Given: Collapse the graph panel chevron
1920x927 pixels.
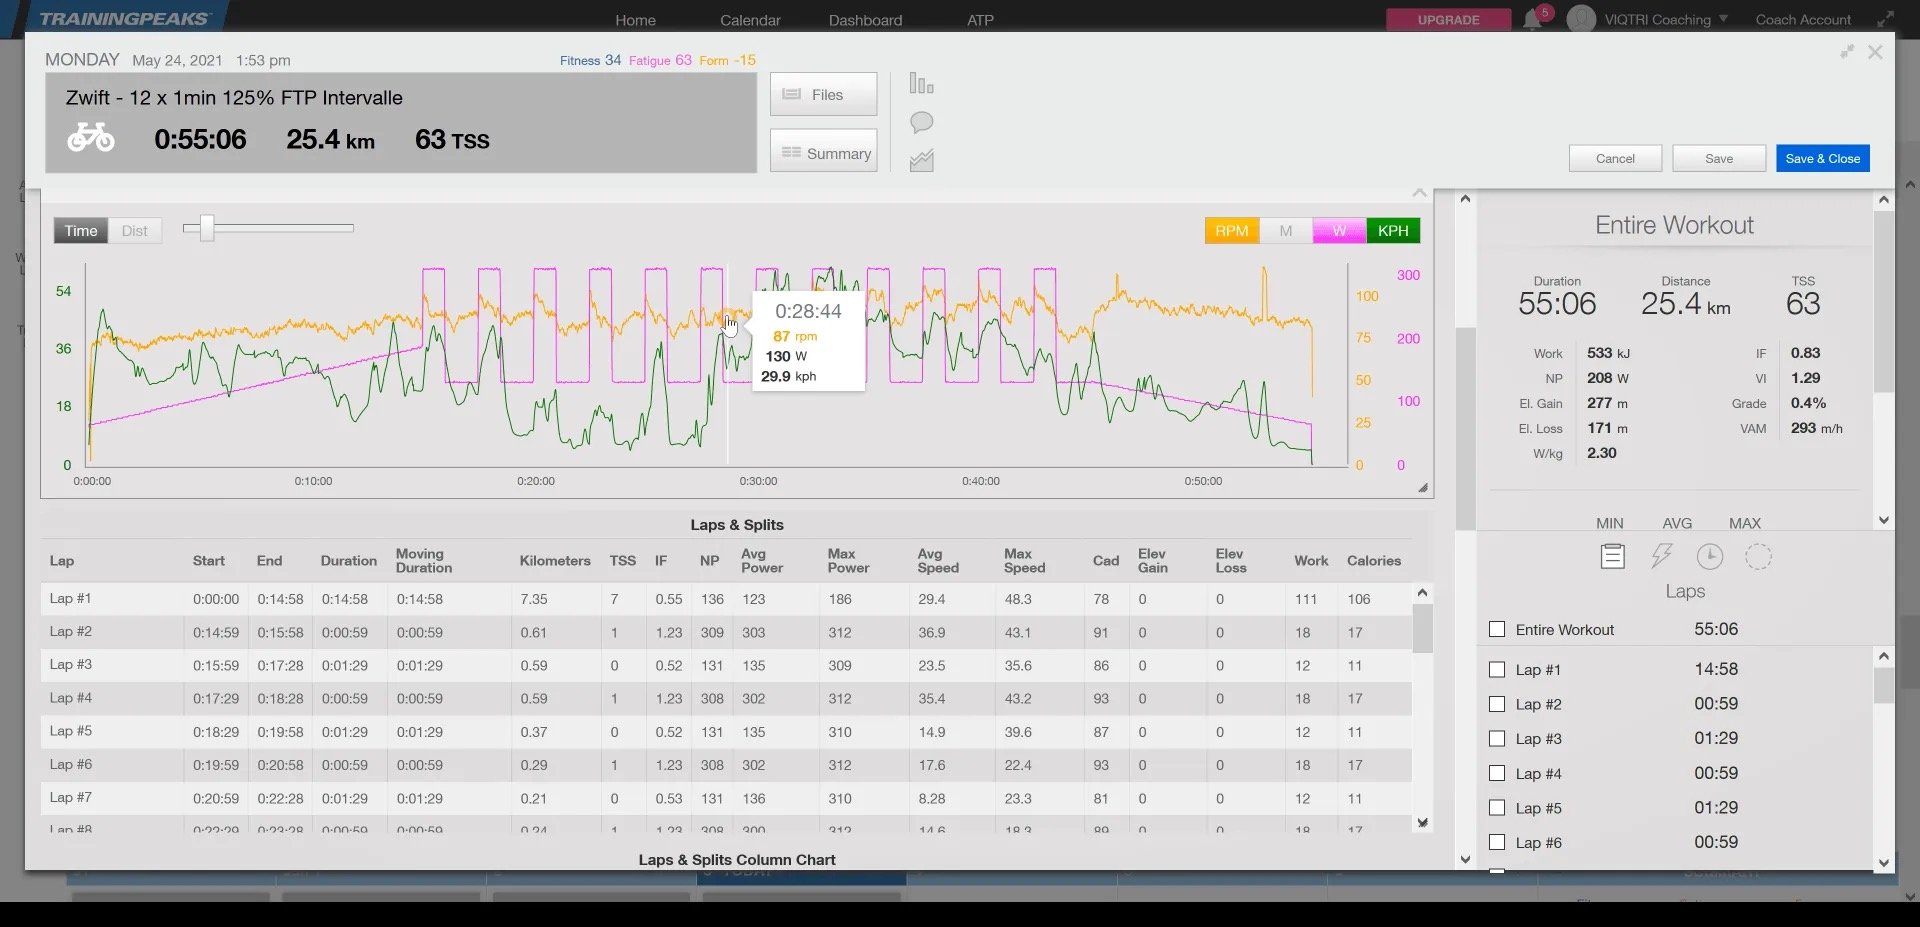Looking at the screenshot, I should tap(1419, 192).
